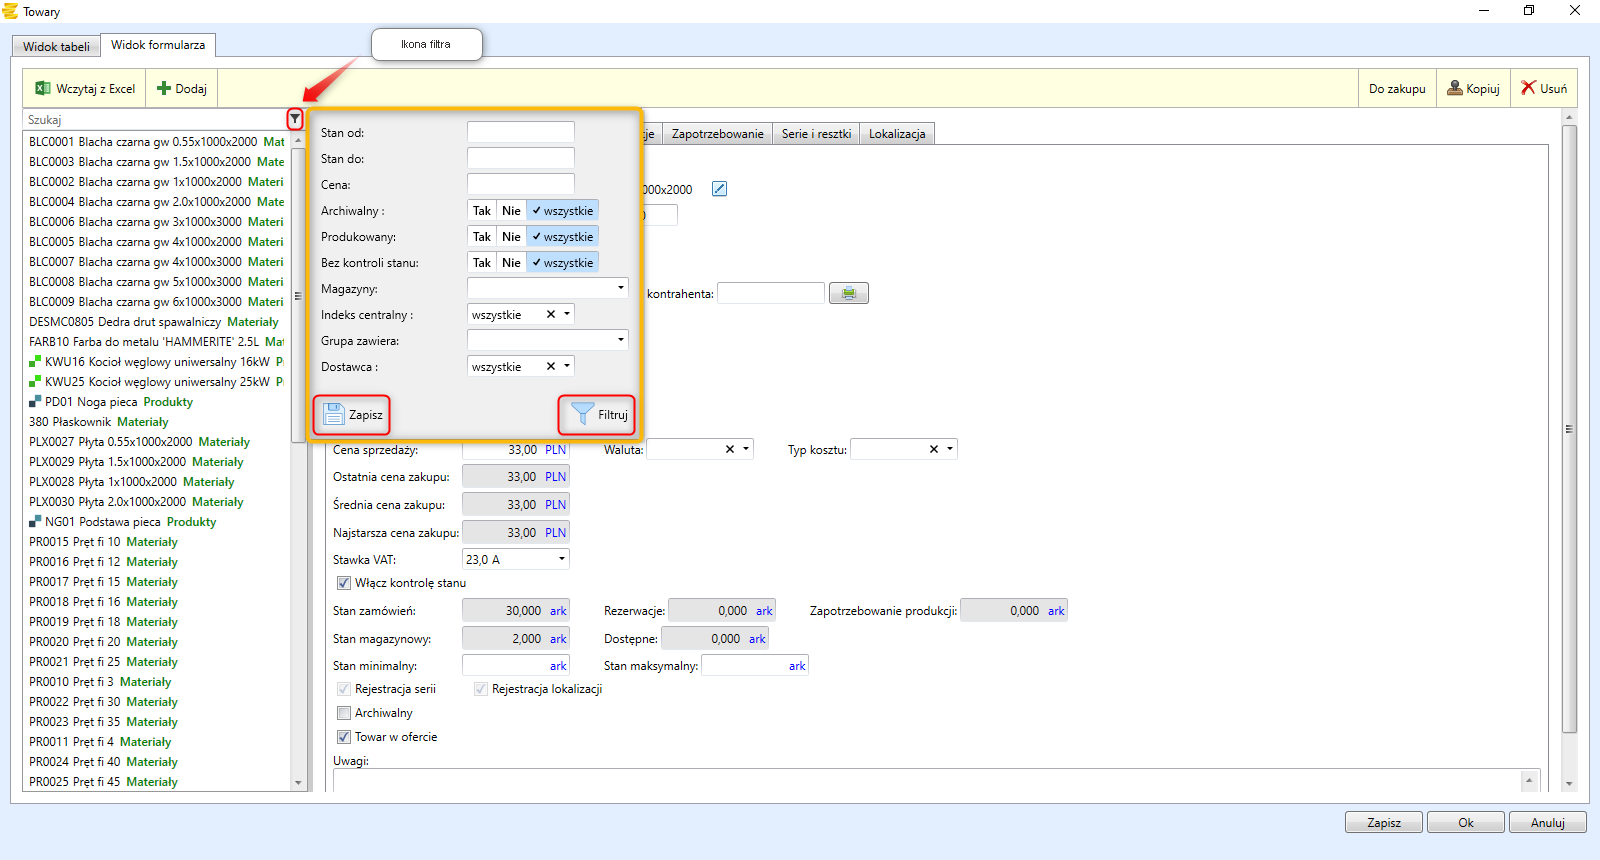Screen dimensions: 1600x860
Task: Click the red X Usuń icon
Action: [1528, 88]
